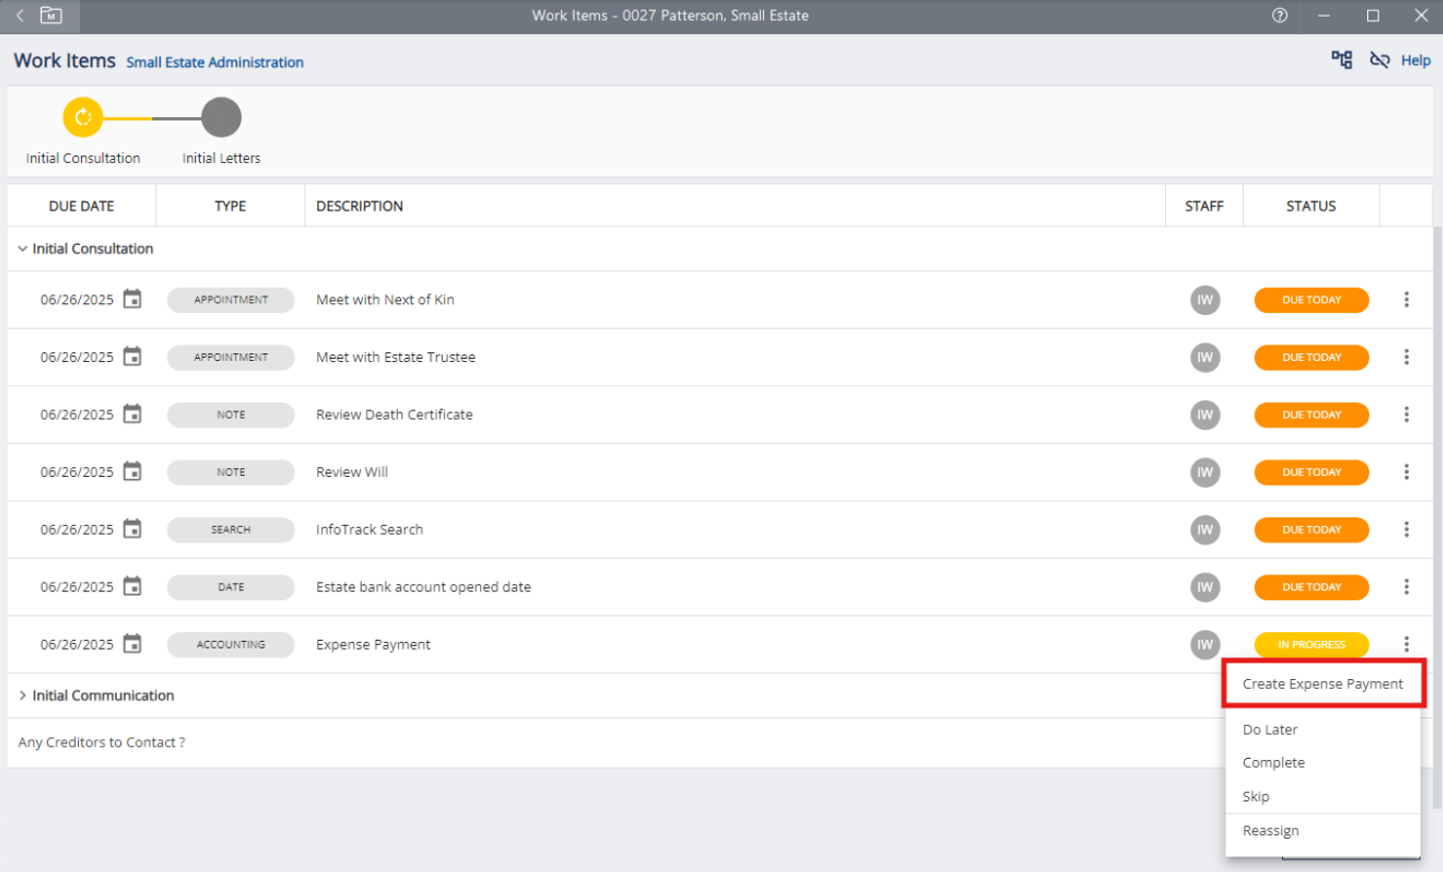The image size is (1443, 872).
Task: Click the Due Today status for Estate bank account
Action: click(x=1311, y=587)
